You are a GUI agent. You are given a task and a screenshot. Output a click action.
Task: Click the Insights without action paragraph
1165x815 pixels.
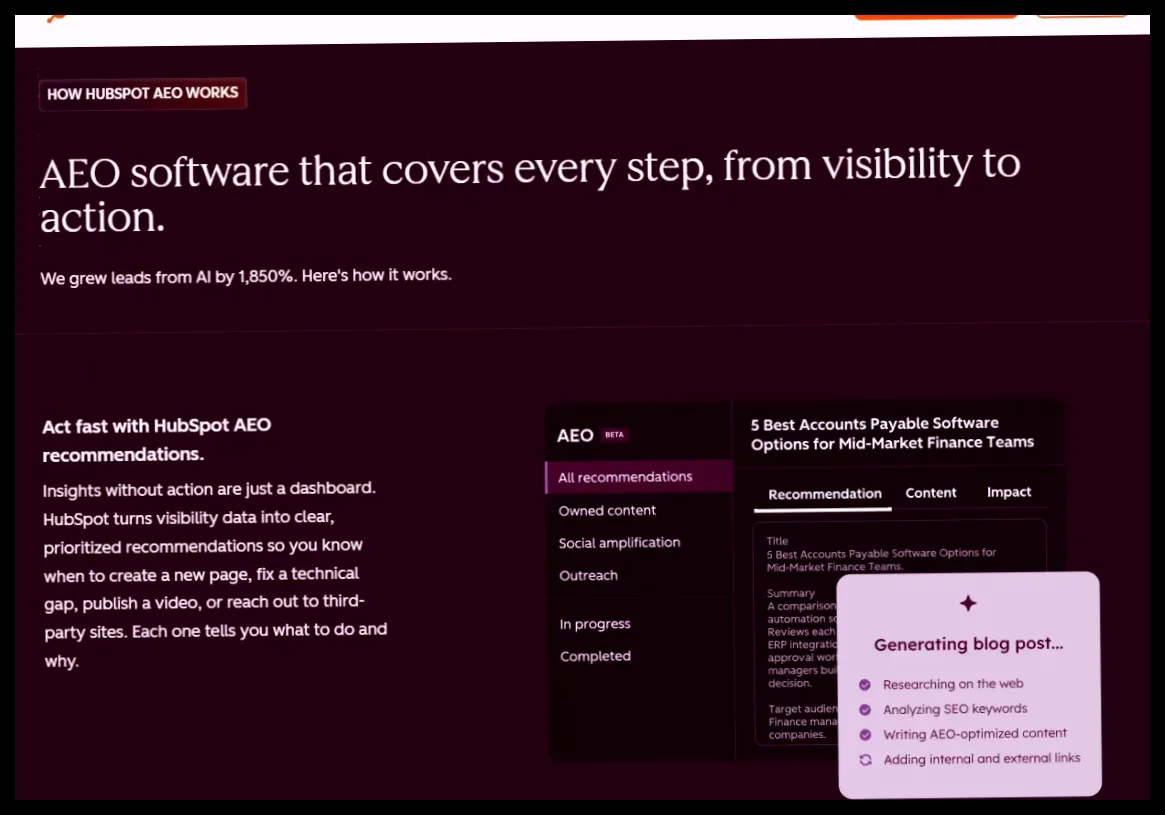click(x=215, y=574)
